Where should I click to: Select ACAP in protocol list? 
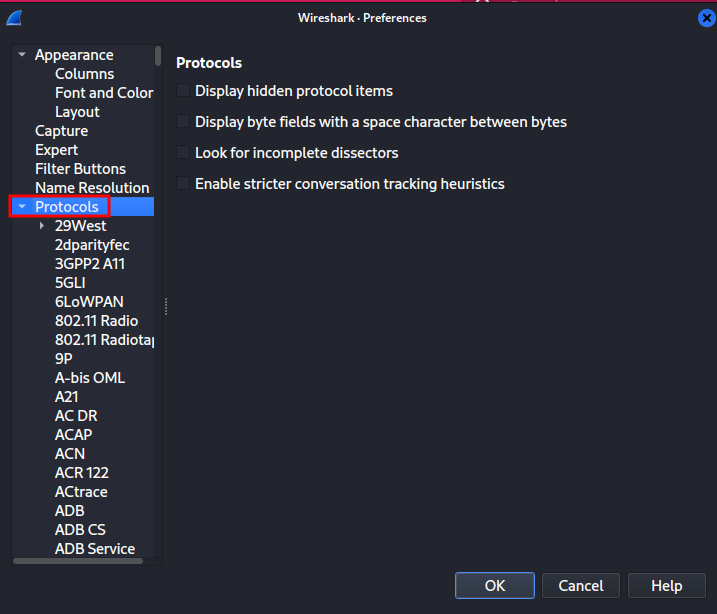coord(74,435)
